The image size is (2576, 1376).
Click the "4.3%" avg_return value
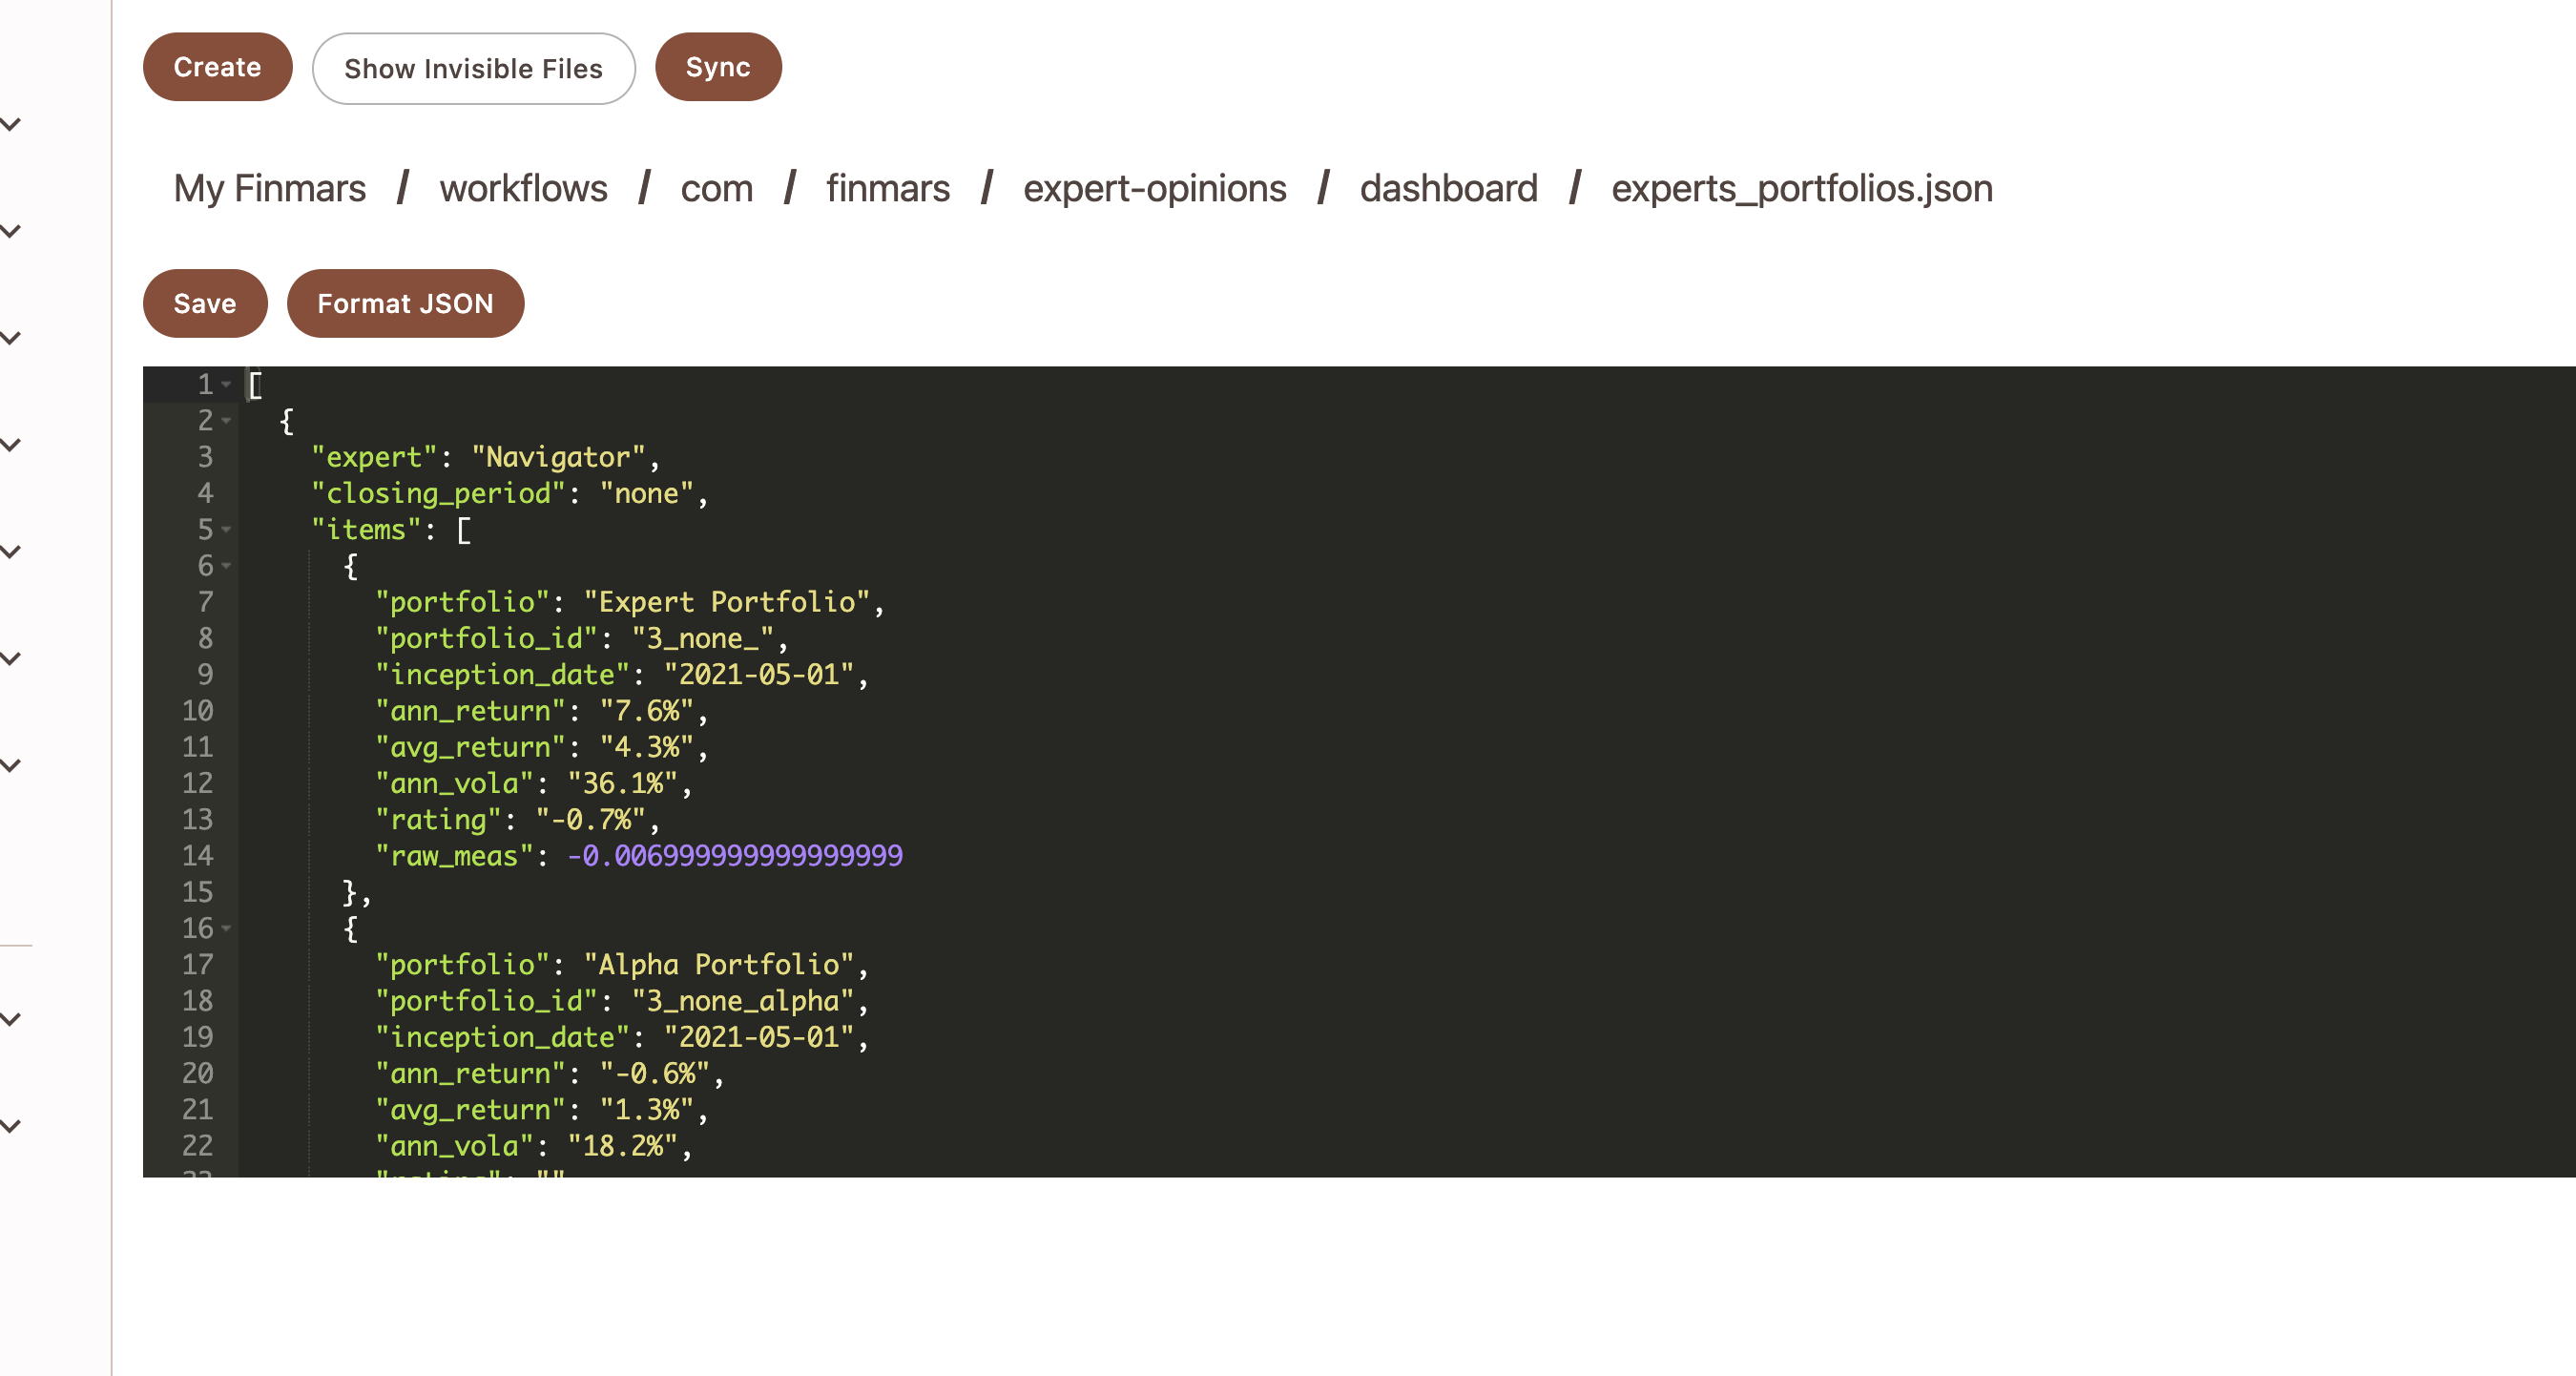coord(647,747)
